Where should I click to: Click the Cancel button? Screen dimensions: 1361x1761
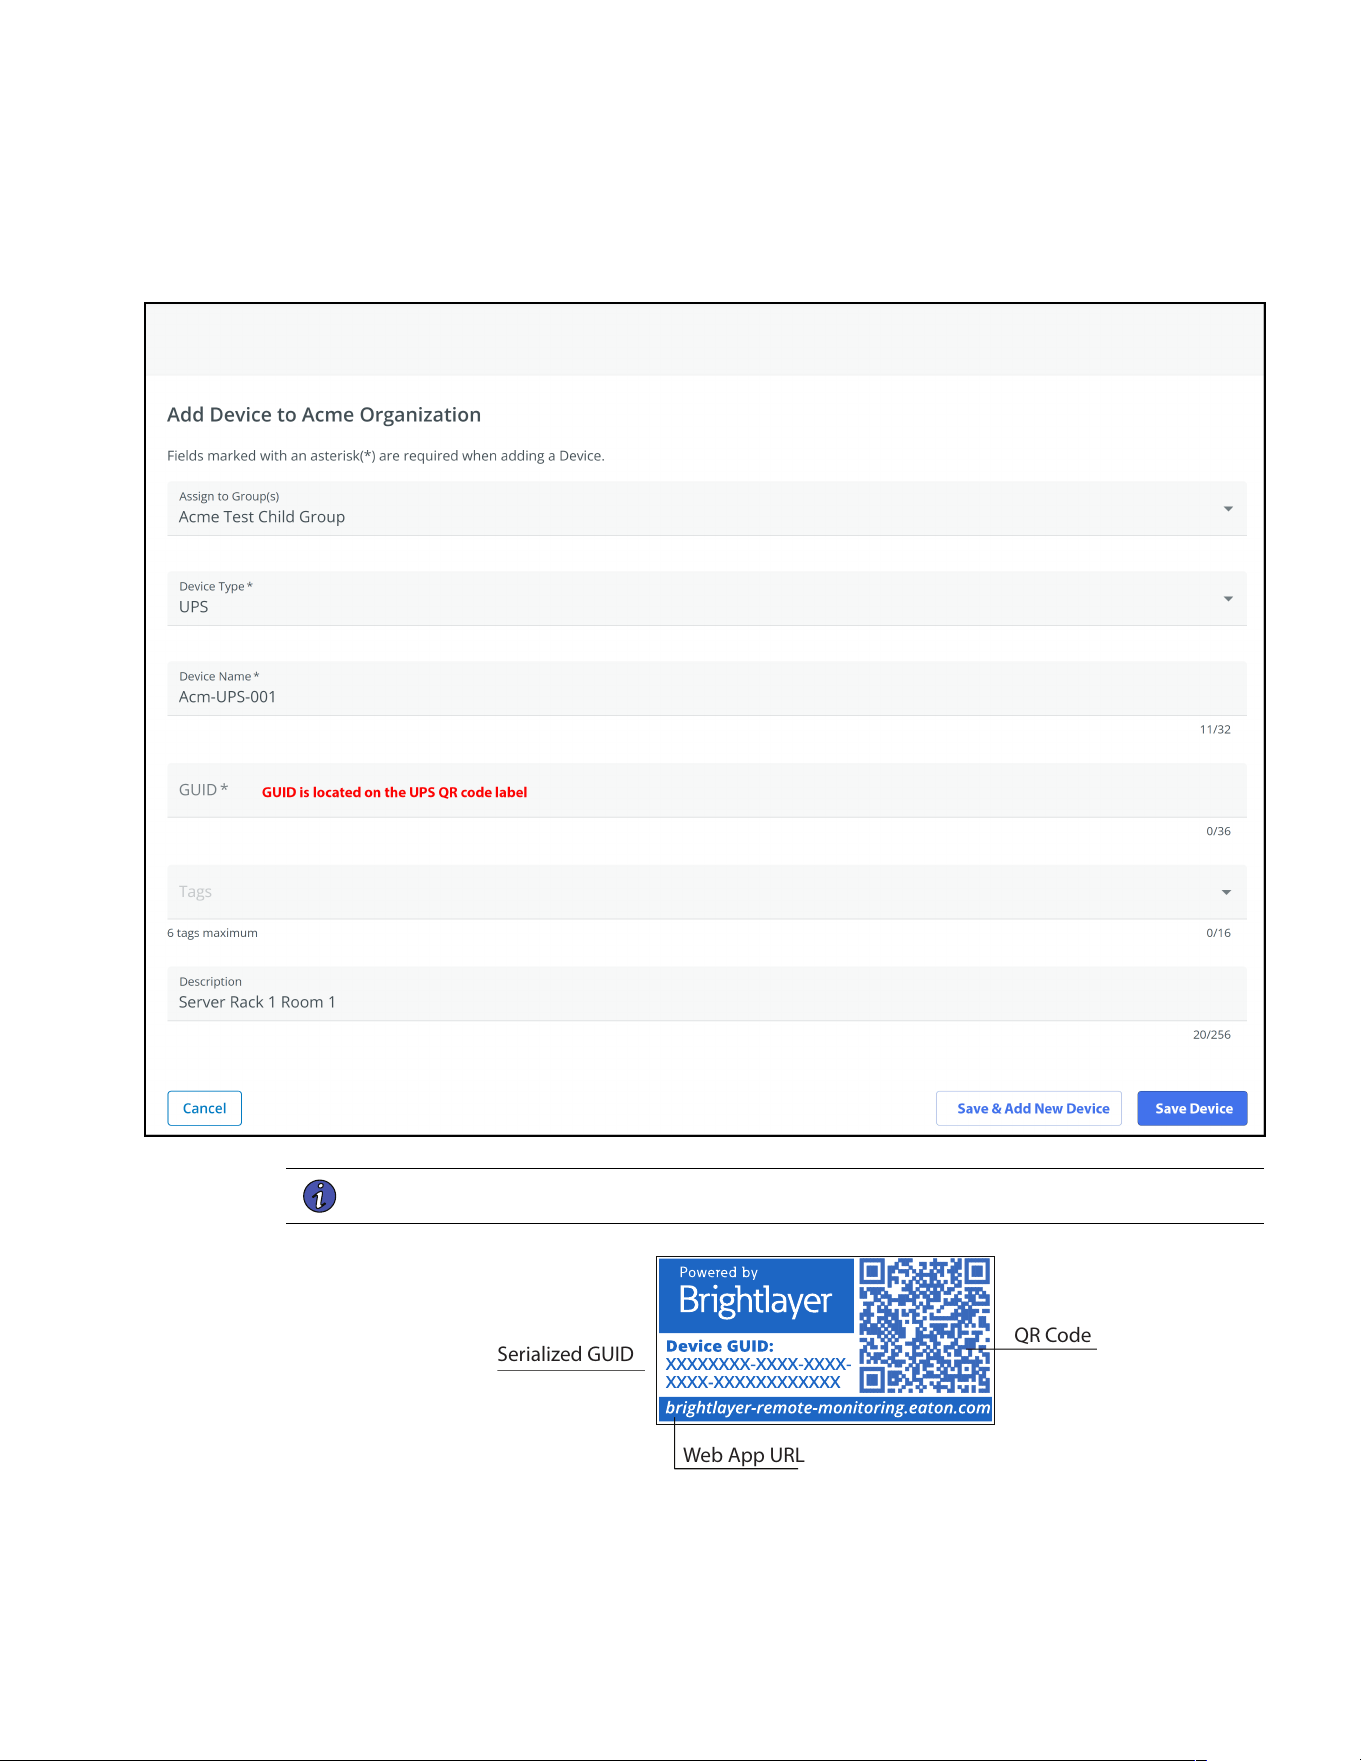[x=205, y=1108]
